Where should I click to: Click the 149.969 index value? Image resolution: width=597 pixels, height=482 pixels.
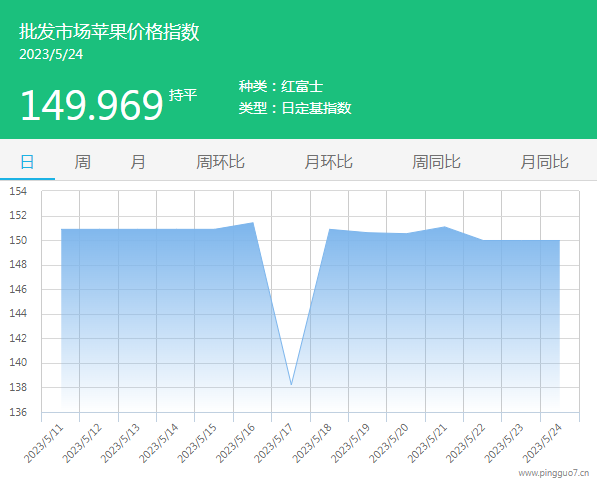point(92,105)
